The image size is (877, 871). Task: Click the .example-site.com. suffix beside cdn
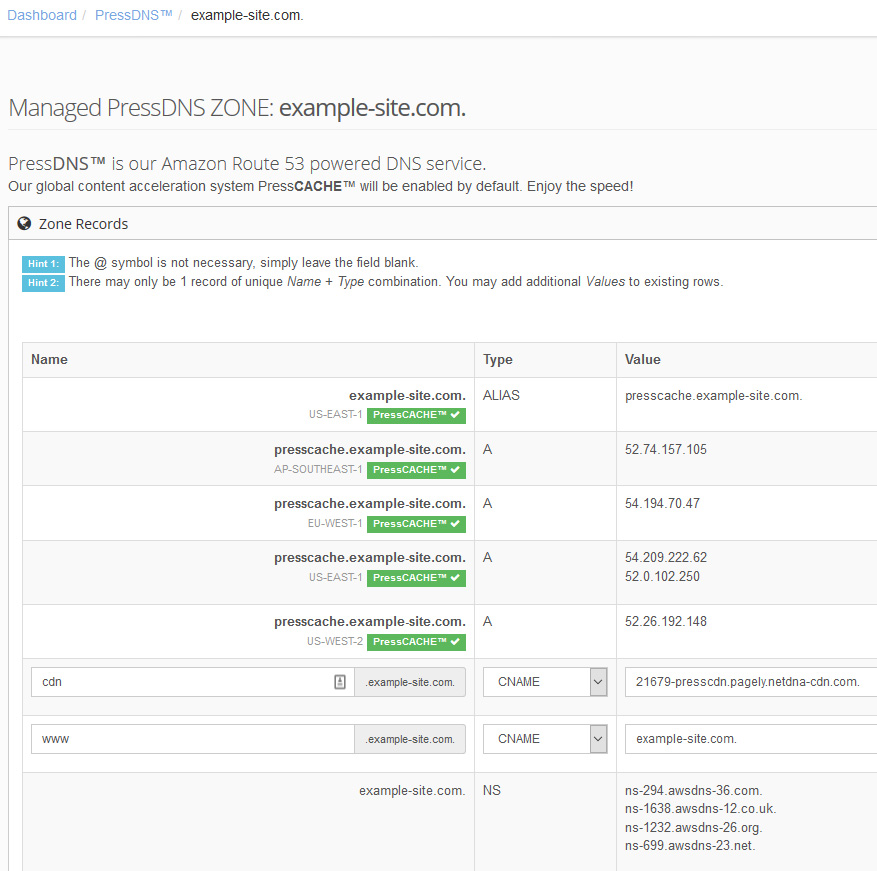pos(410,682)
